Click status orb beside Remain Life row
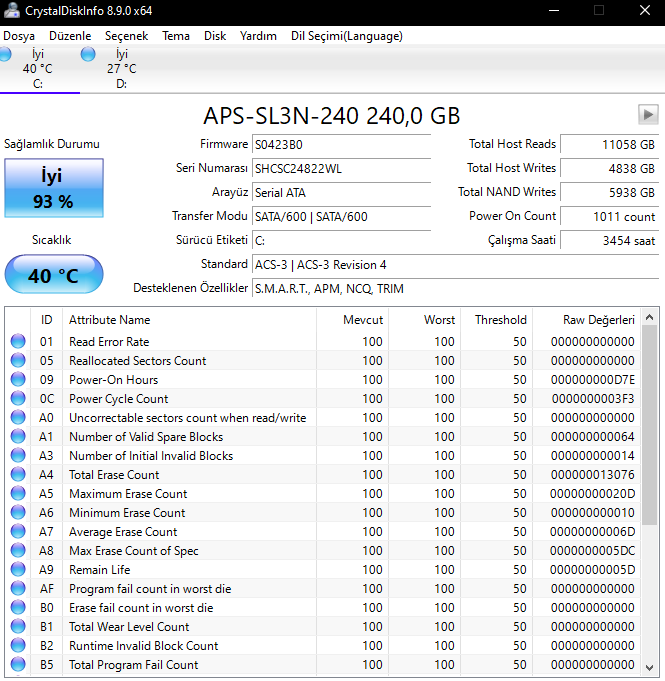This screenshot has height=681, width=665. tap(18, 570)
